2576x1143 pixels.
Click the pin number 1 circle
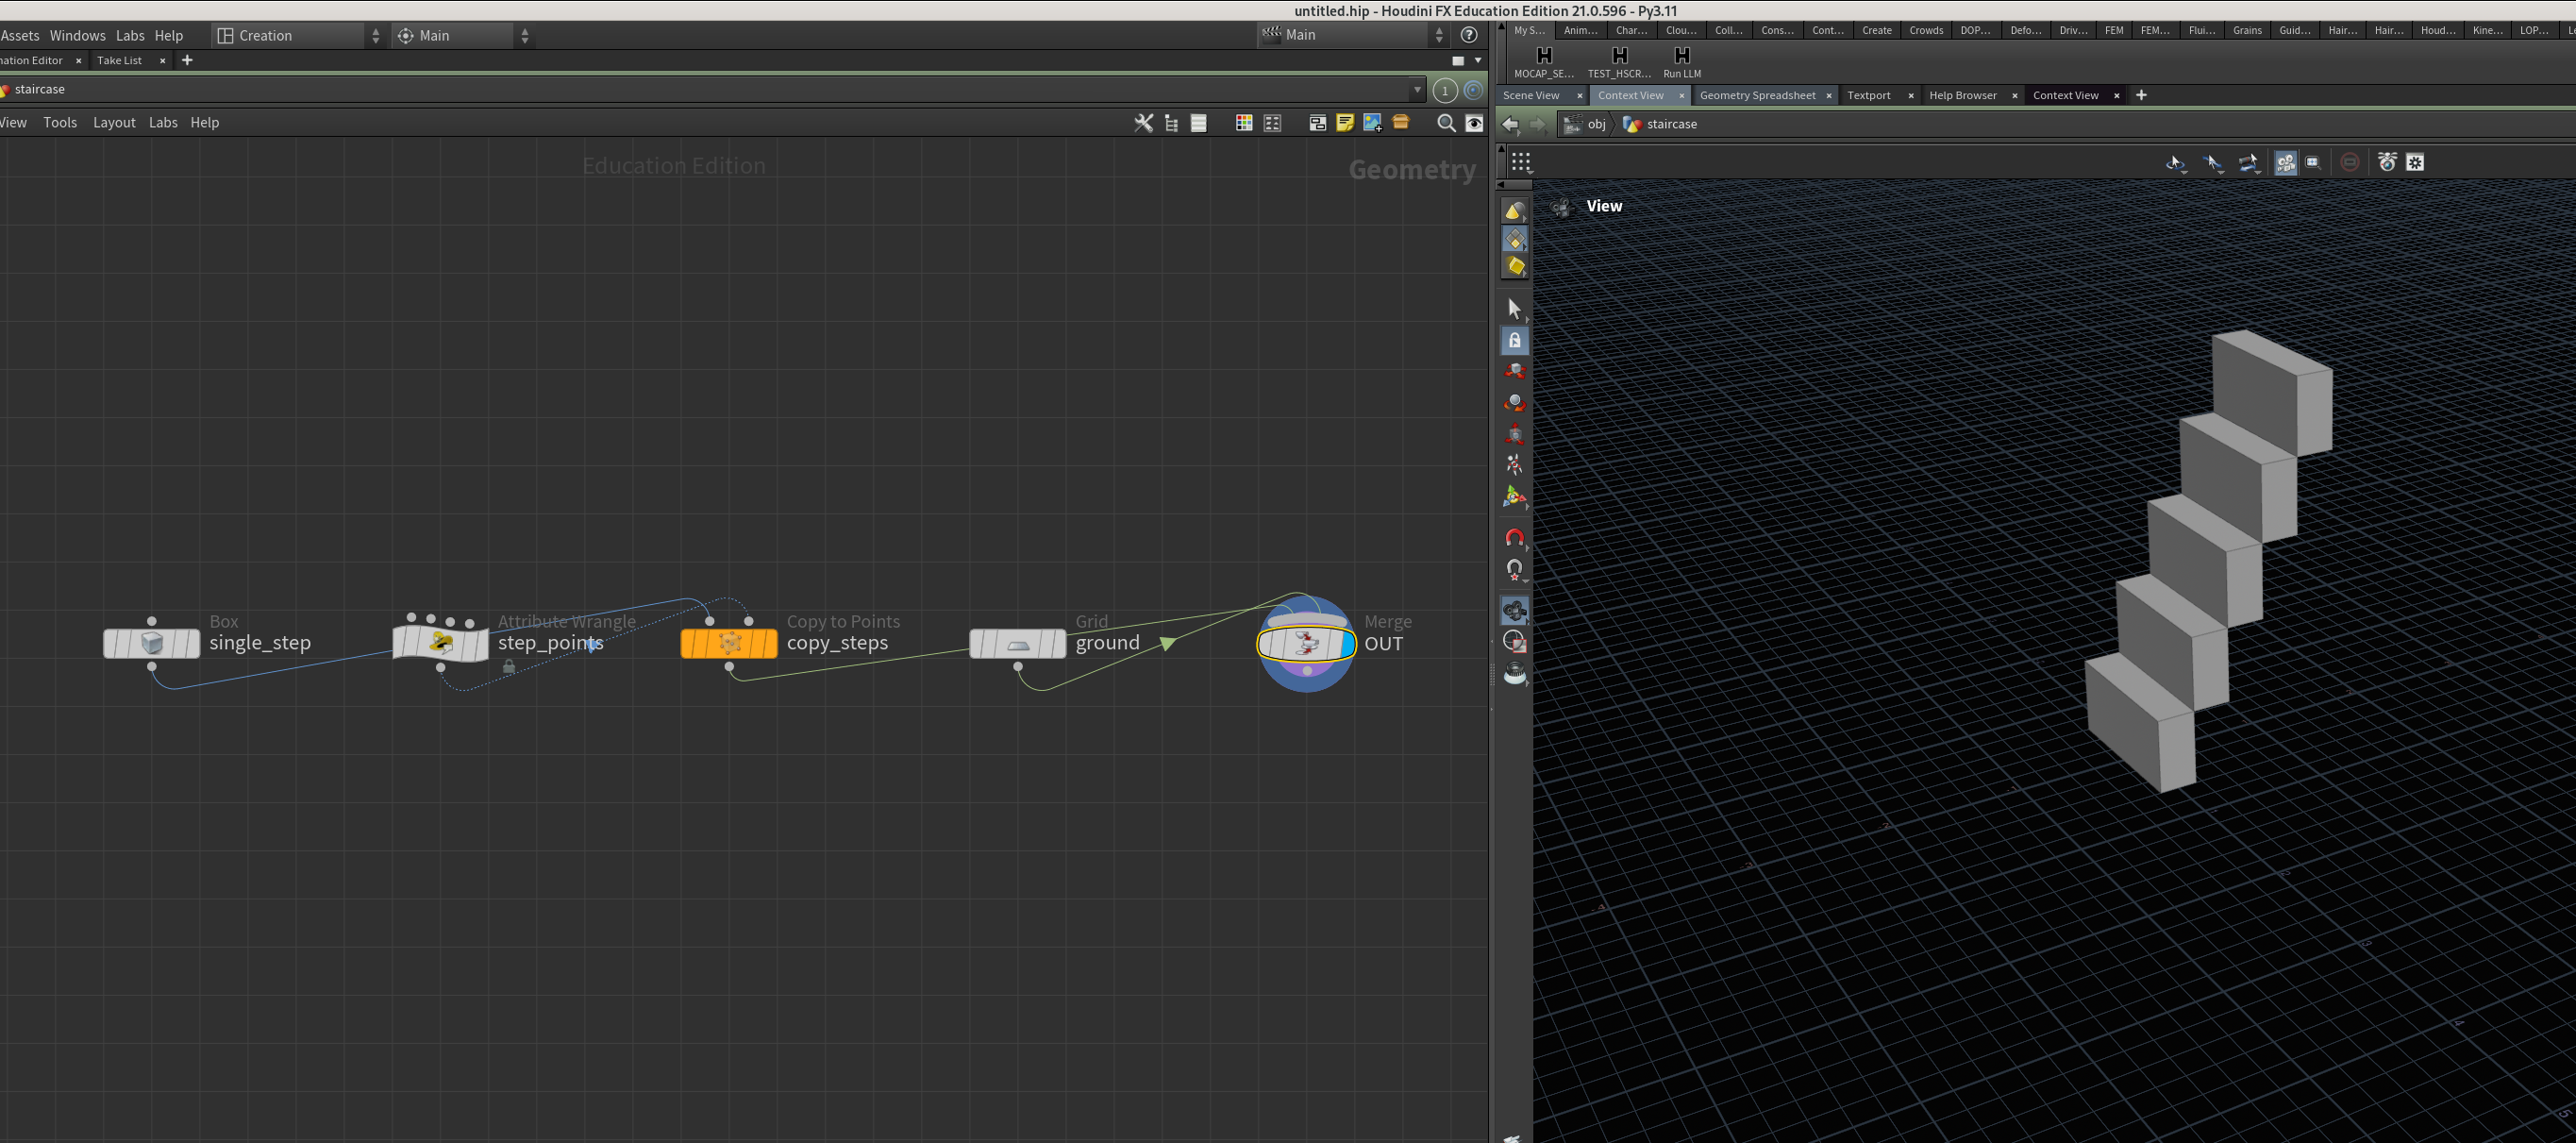pyautogui.click(x=1445, y=90)
